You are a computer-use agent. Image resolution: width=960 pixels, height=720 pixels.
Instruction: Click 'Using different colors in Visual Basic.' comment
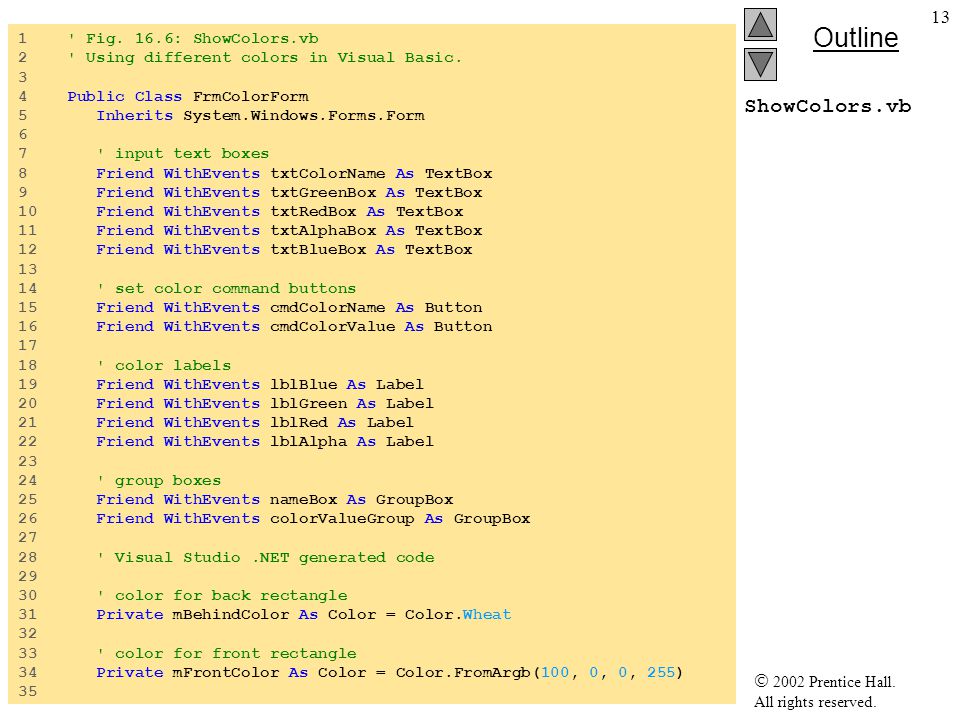[x=265, y=58]
